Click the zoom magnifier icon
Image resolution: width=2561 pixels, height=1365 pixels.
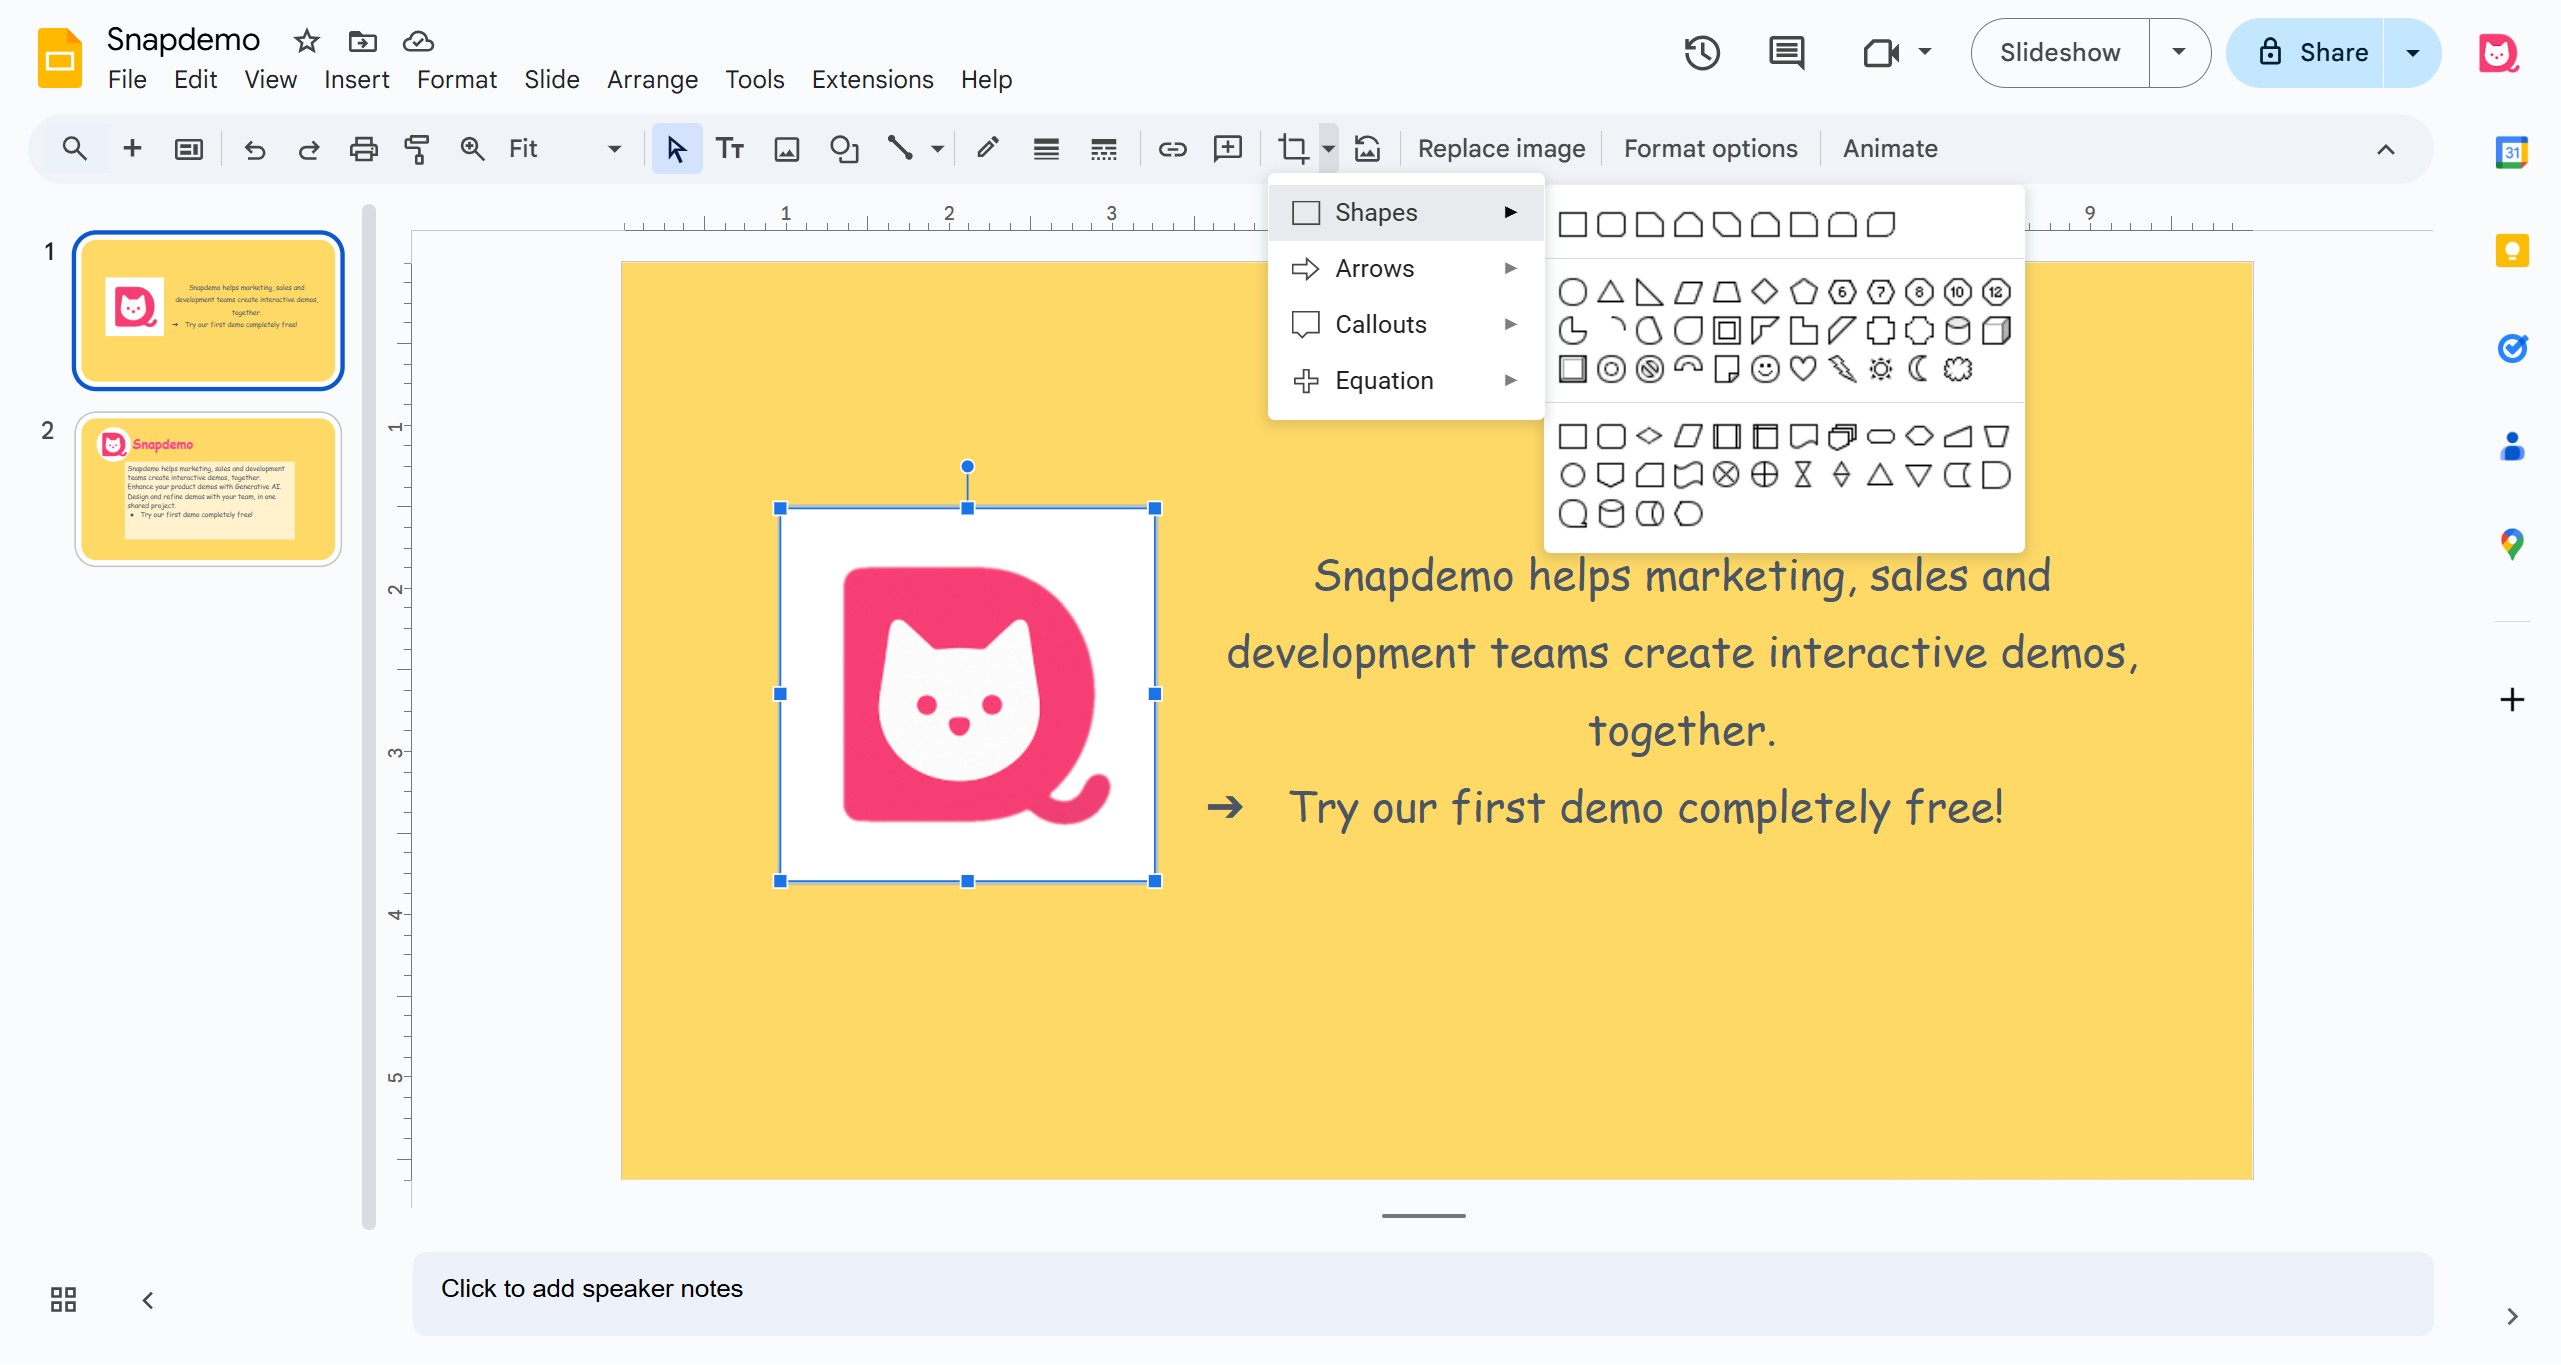(x=472, y=149)
